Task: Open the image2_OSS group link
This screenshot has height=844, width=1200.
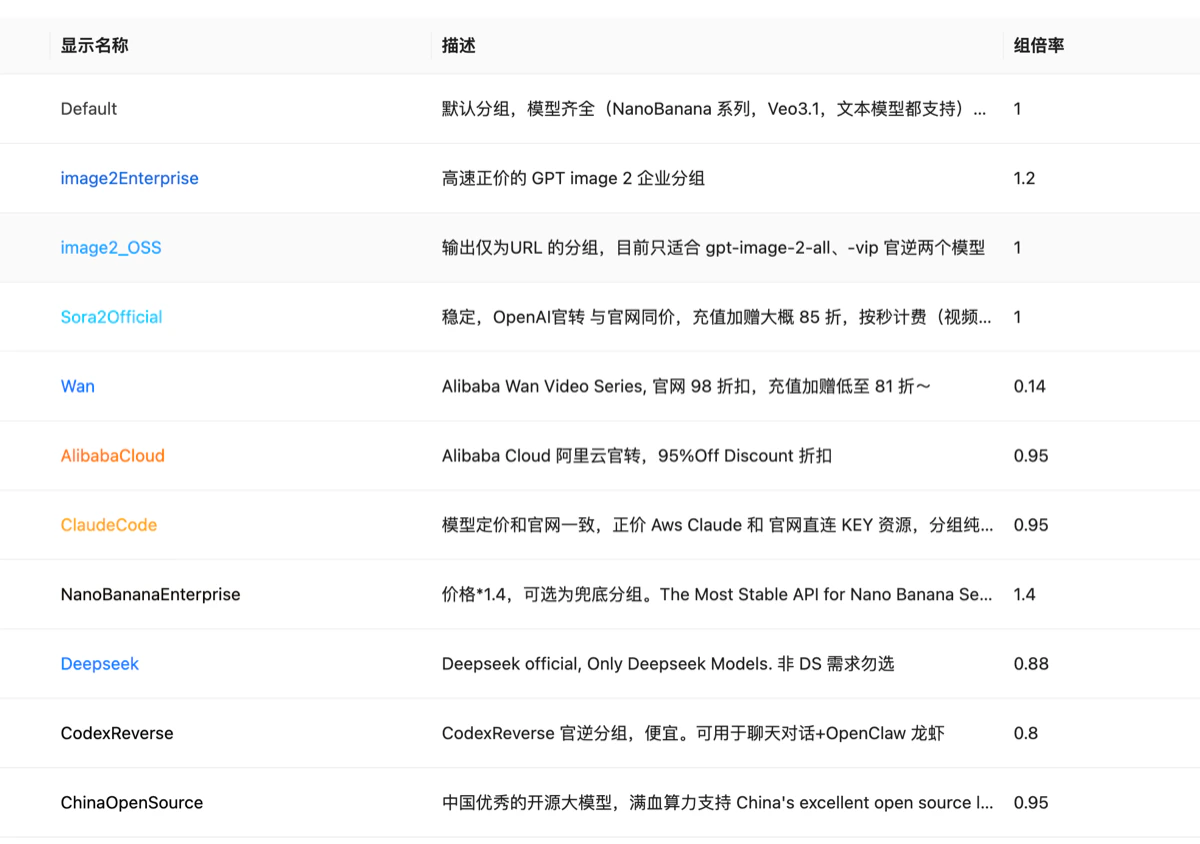Action: click(110, 247)
